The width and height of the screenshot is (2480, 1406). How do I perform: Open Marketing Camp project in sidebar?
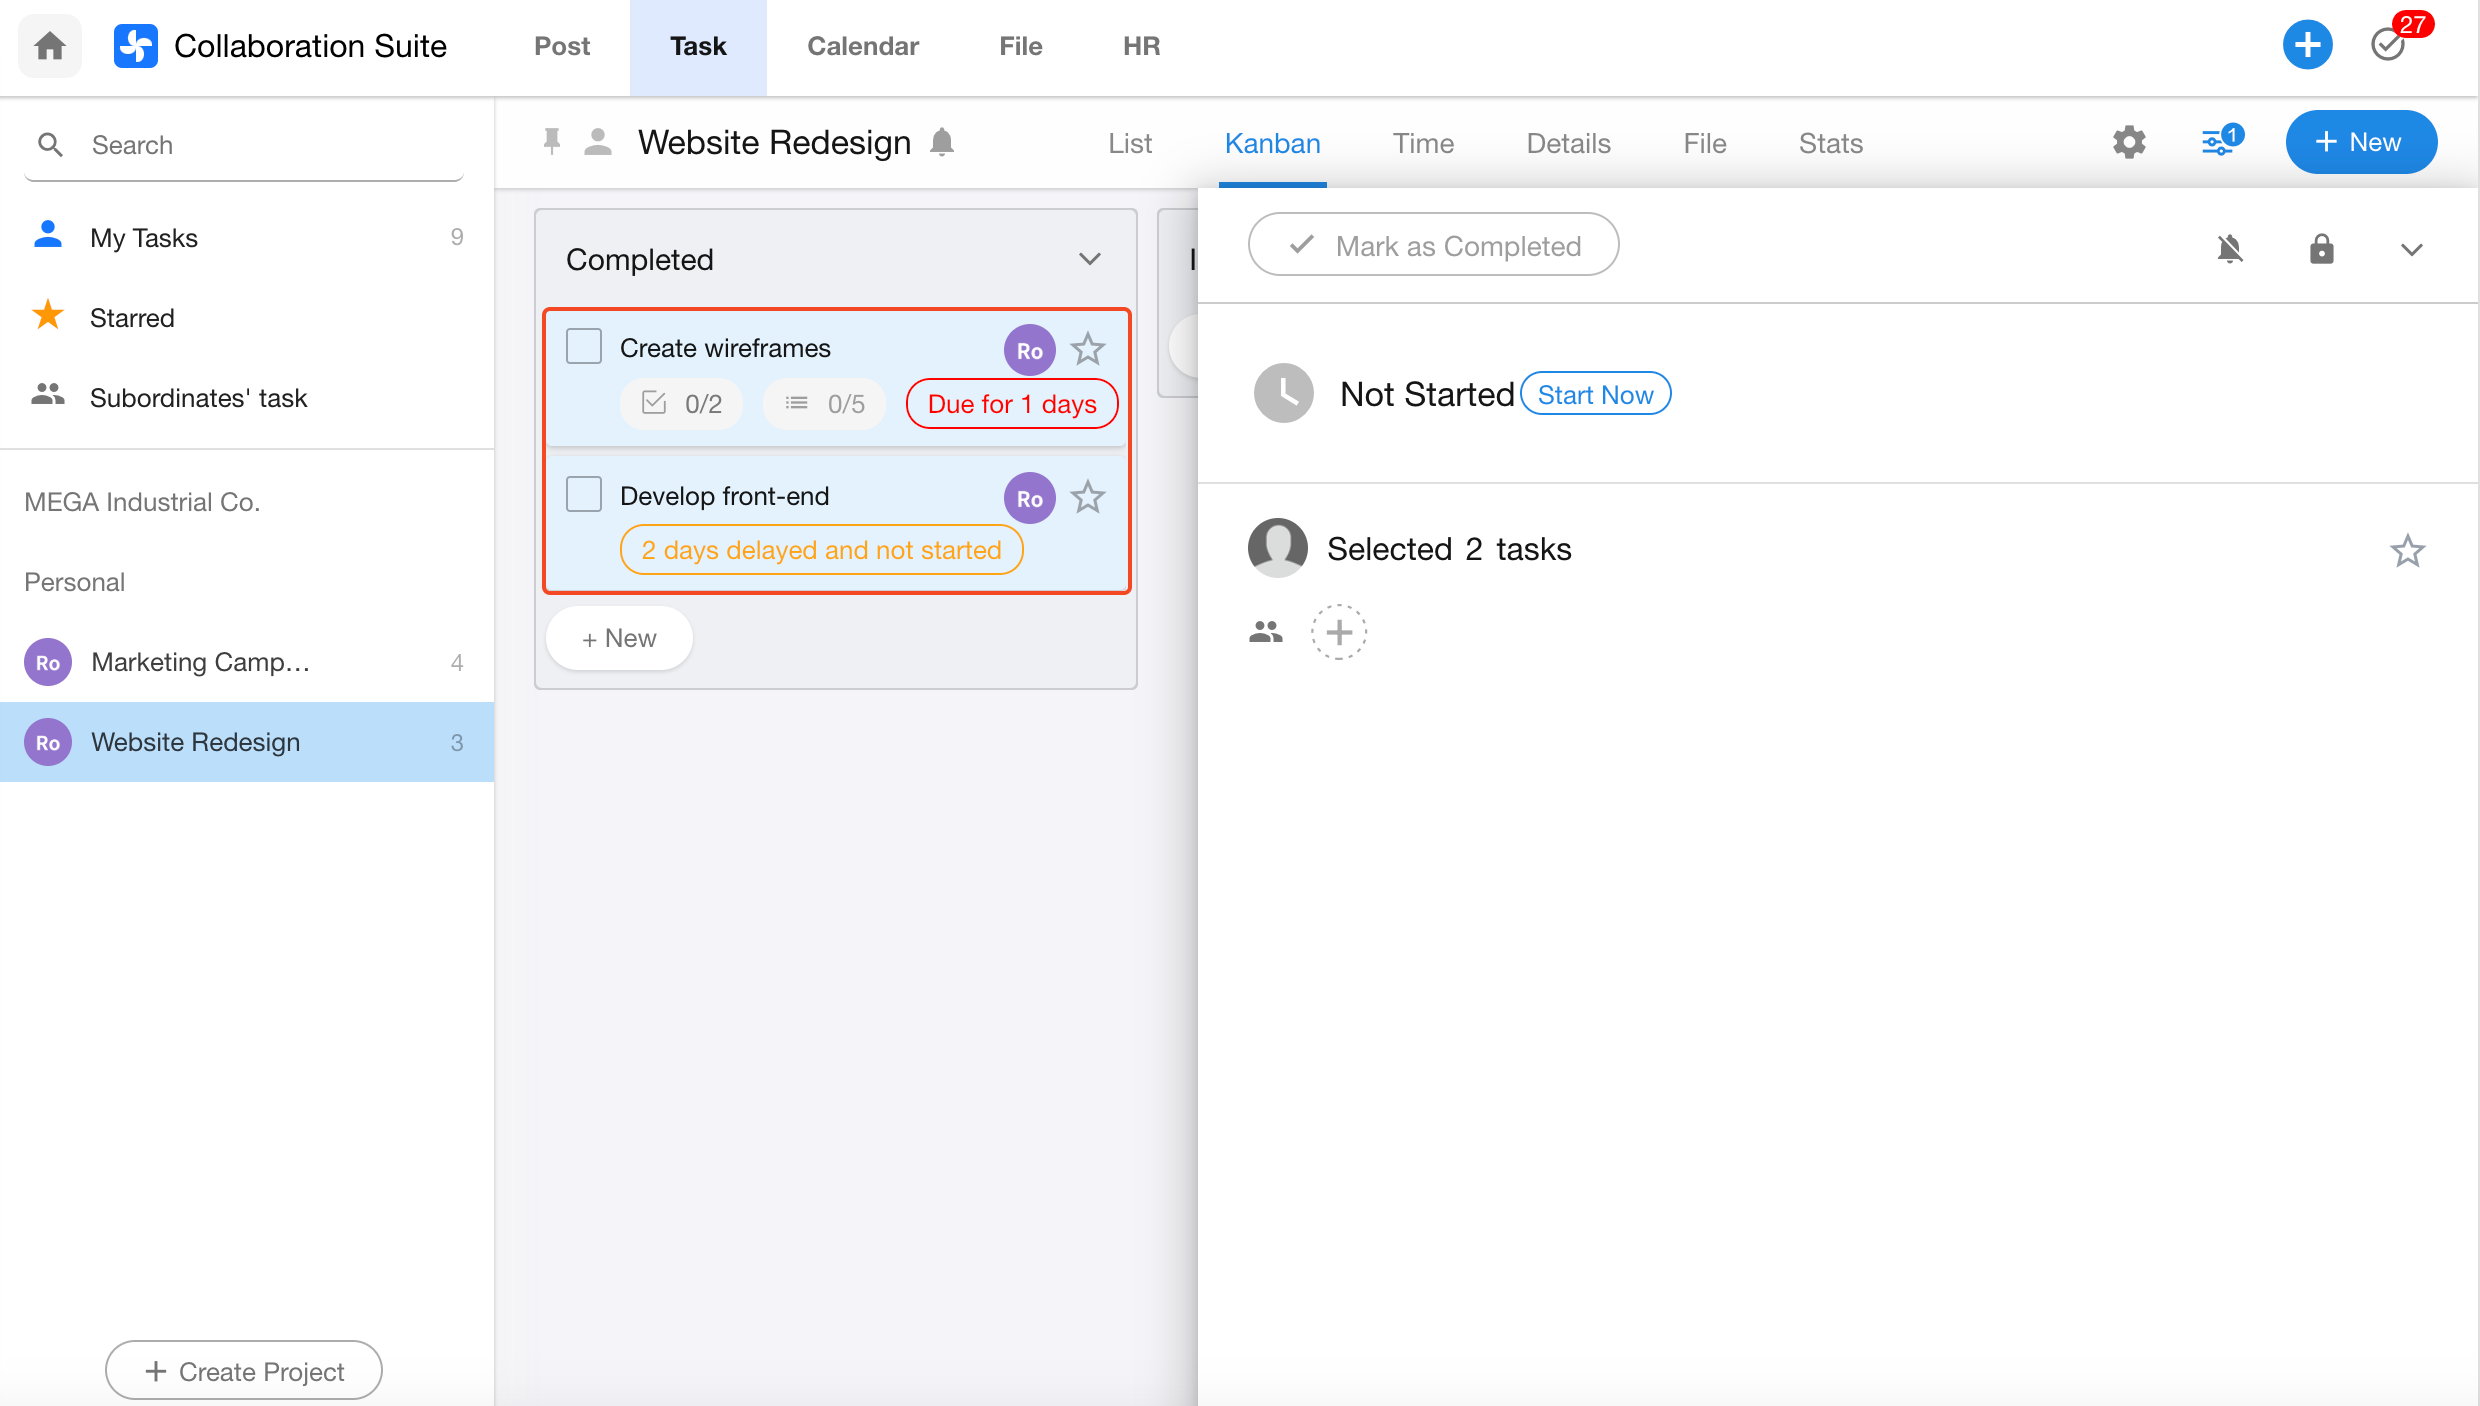(200, 662)
